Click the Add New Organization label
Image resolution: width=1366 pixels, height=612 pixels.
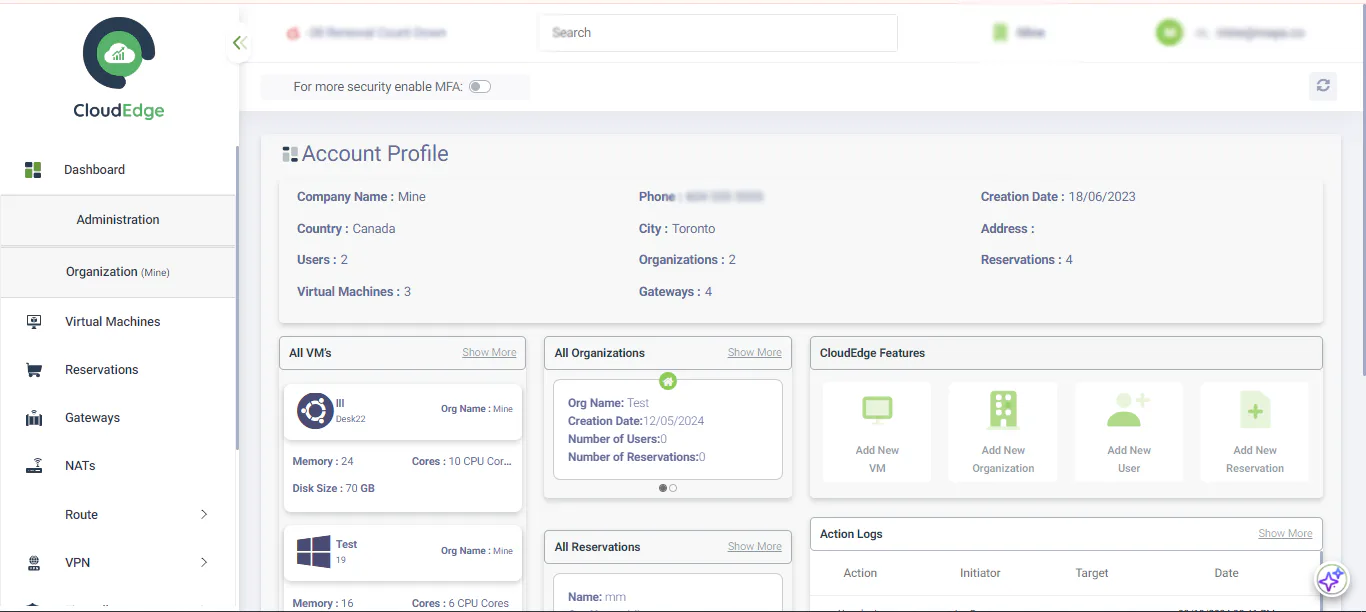(1003, 459)
